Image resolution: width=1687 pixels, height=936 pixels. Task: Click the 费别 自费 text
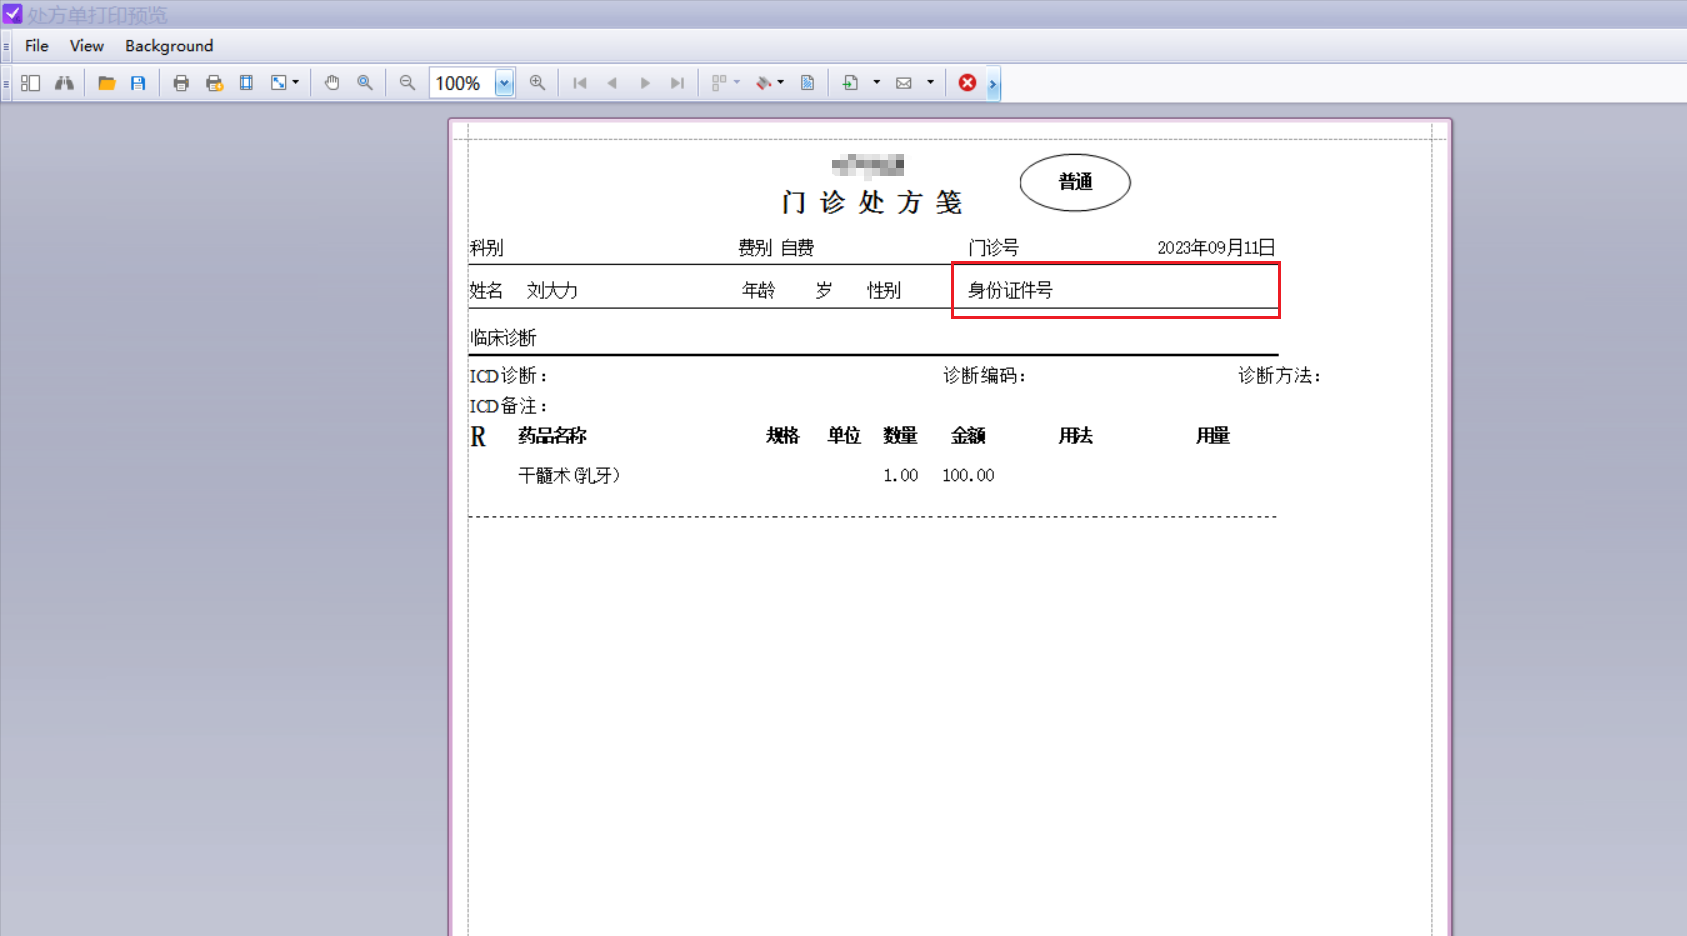(x=776, y=247)
